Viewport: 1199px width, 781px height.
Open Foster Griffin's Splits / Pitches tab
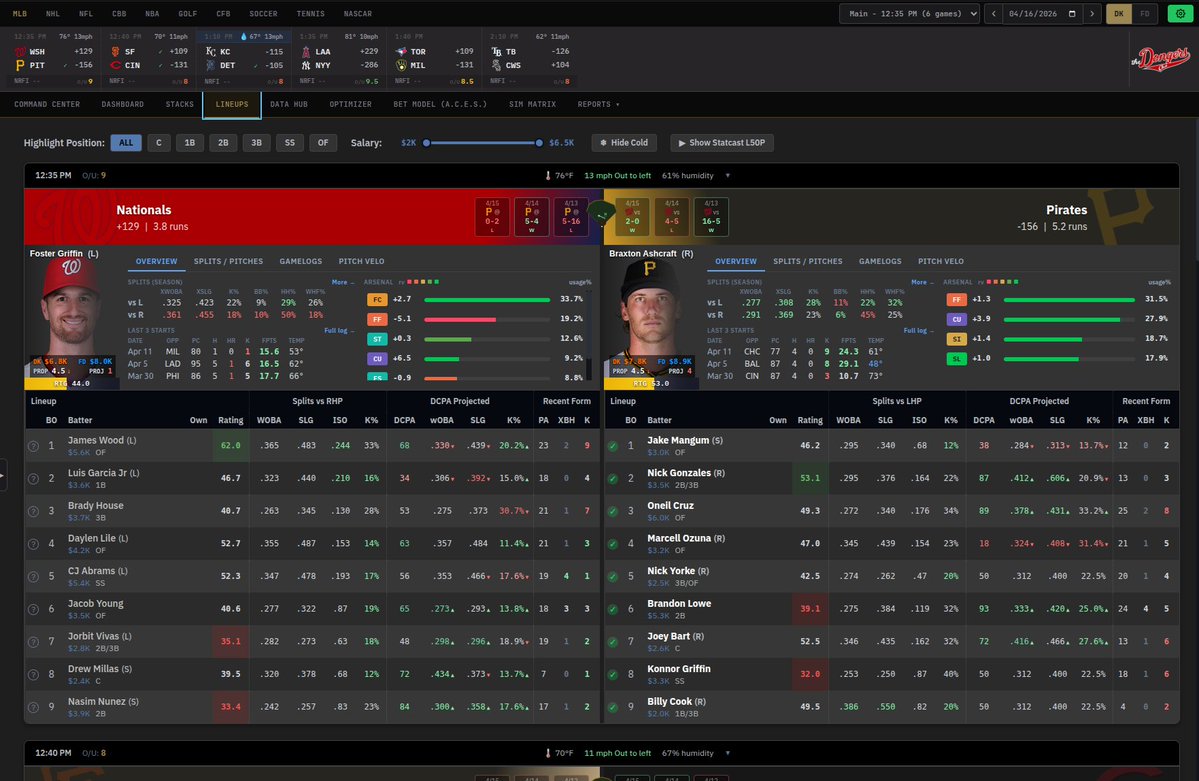pos(229,262)
